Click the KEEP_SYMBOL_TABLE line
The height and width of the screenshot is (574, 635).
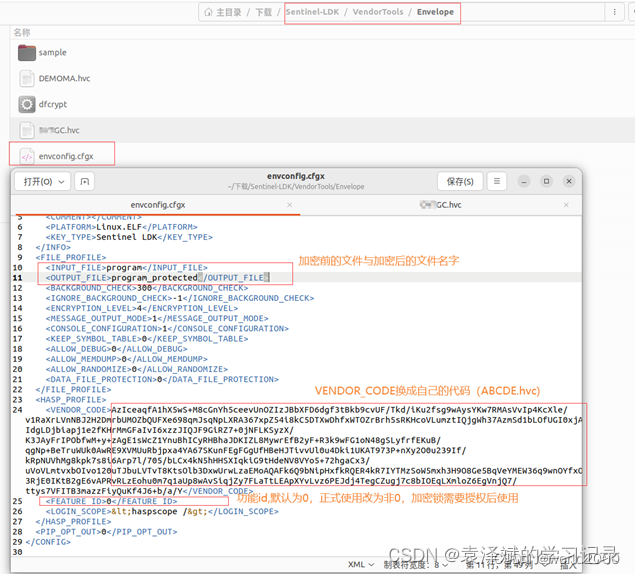click(x=147, y=339)
